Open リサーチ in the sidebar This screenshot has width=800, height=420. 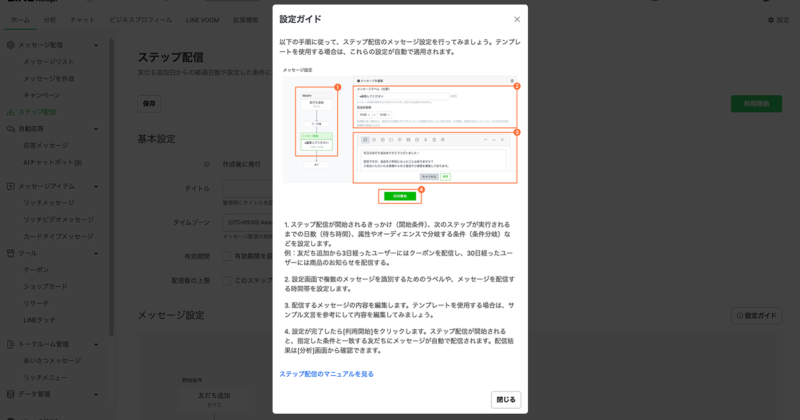point(36,303)
